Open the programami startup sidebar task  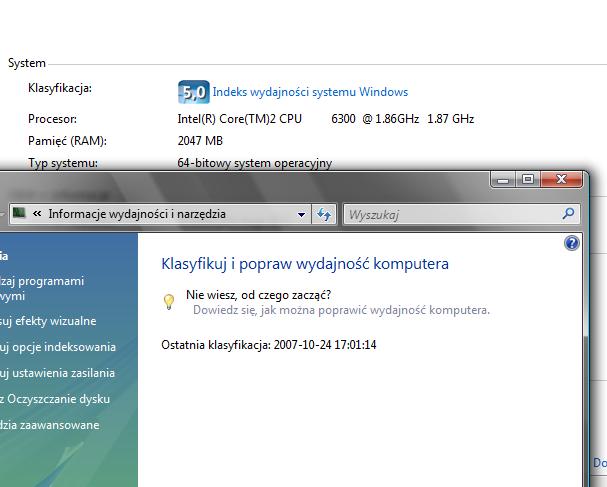tap(42, 288)
